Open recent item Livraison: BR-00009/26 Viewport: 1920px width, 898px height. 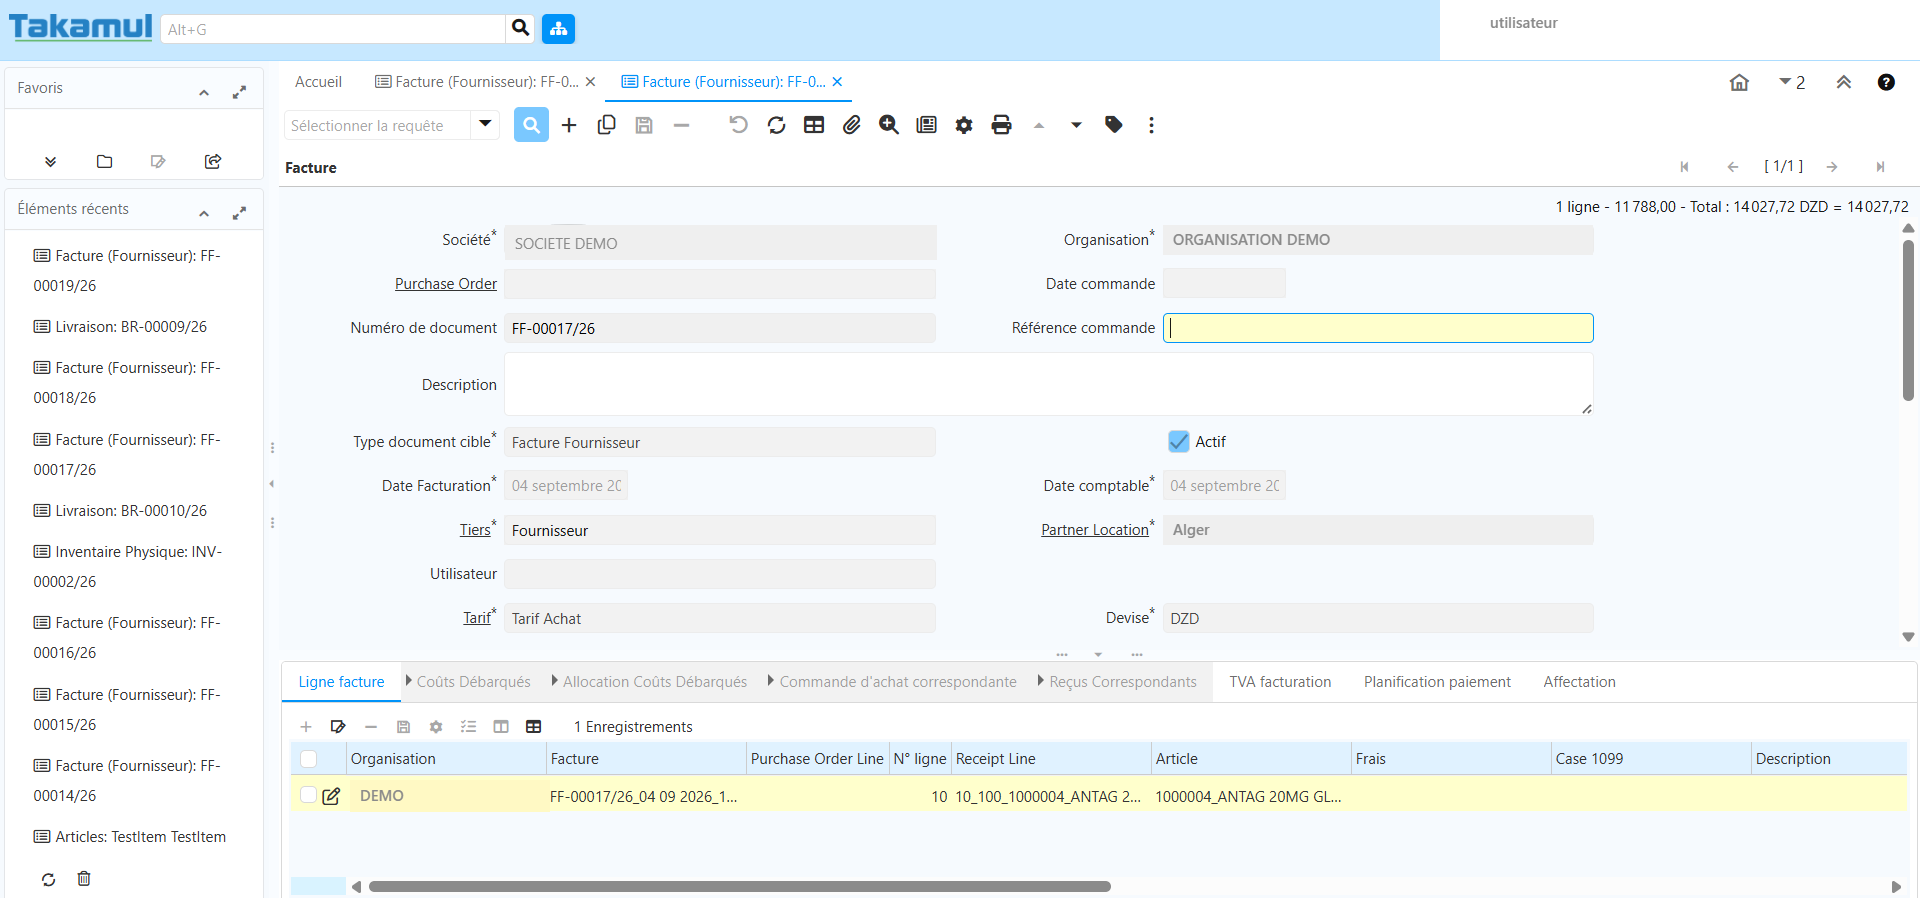(x=120, y=327)
